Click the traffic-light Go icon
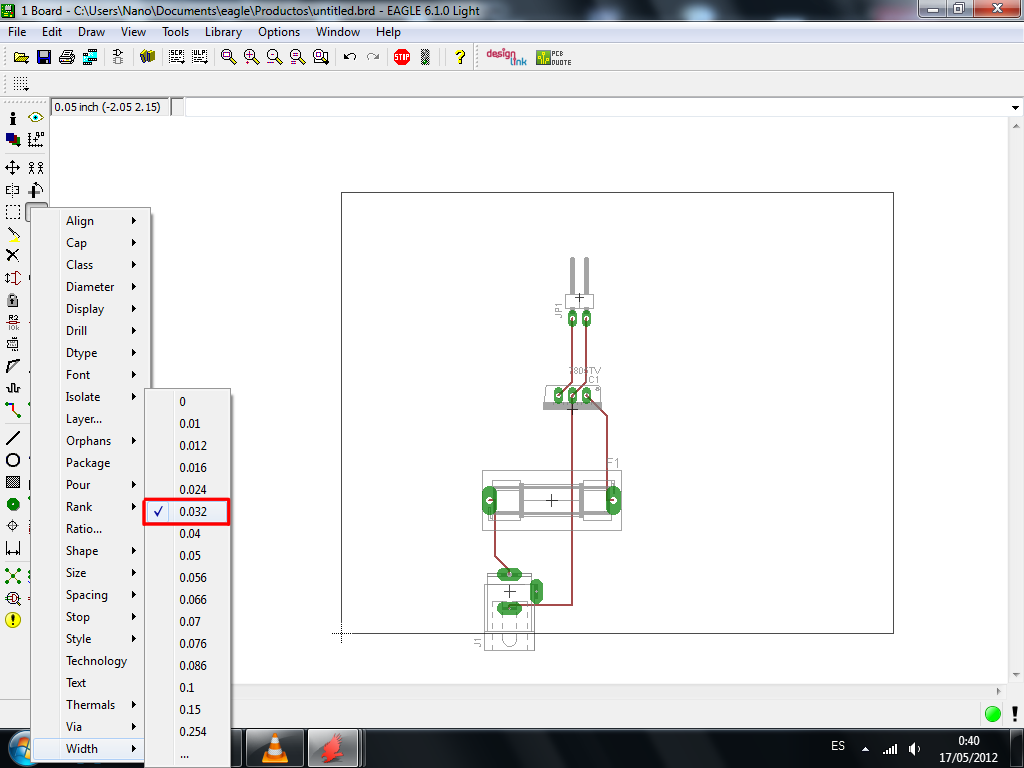Screen dimensions: 1024x768 point(425,57)
